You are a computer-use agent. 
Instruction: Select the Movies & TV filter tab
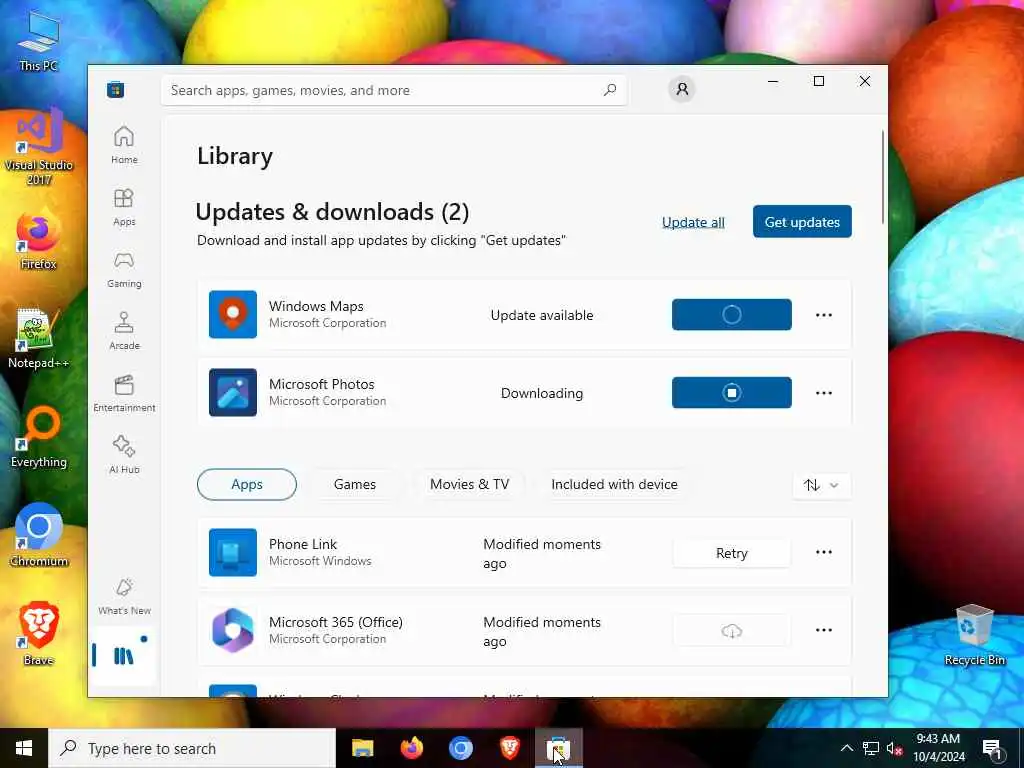[x=470, y=485]
